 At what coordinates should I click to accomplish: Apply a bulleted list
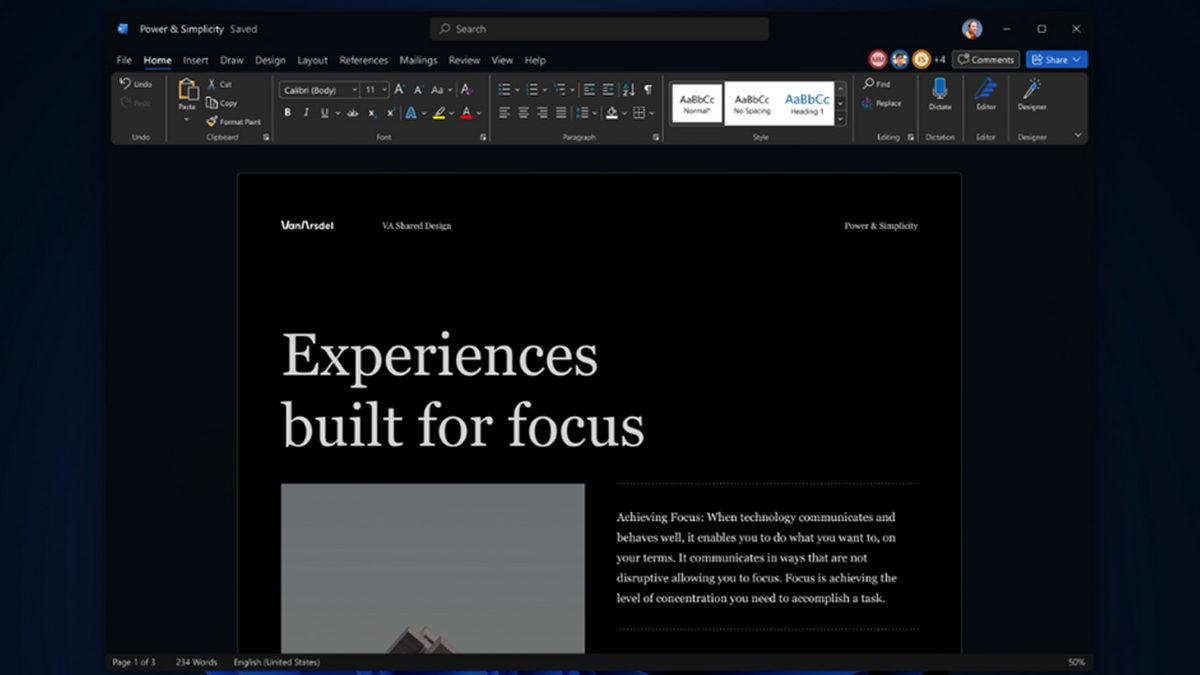[x=505, y=88]
